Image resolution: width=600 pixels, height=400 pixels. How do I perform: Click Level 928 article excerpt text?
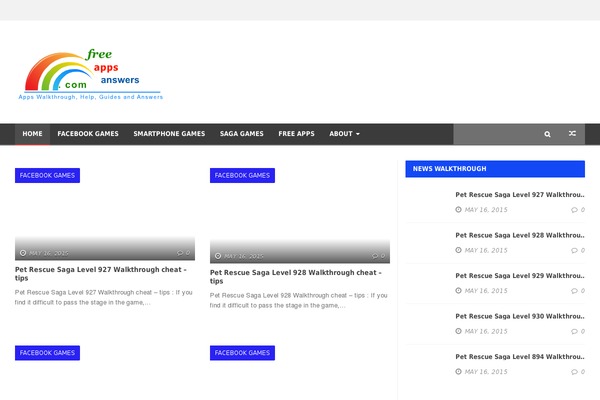click(298, 300)
